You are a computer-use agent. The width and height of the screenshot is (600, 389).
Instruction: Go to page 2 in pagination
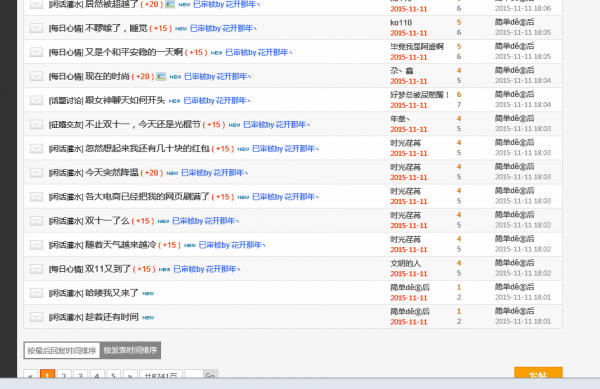pyautogui.click(x=64, y=376)
